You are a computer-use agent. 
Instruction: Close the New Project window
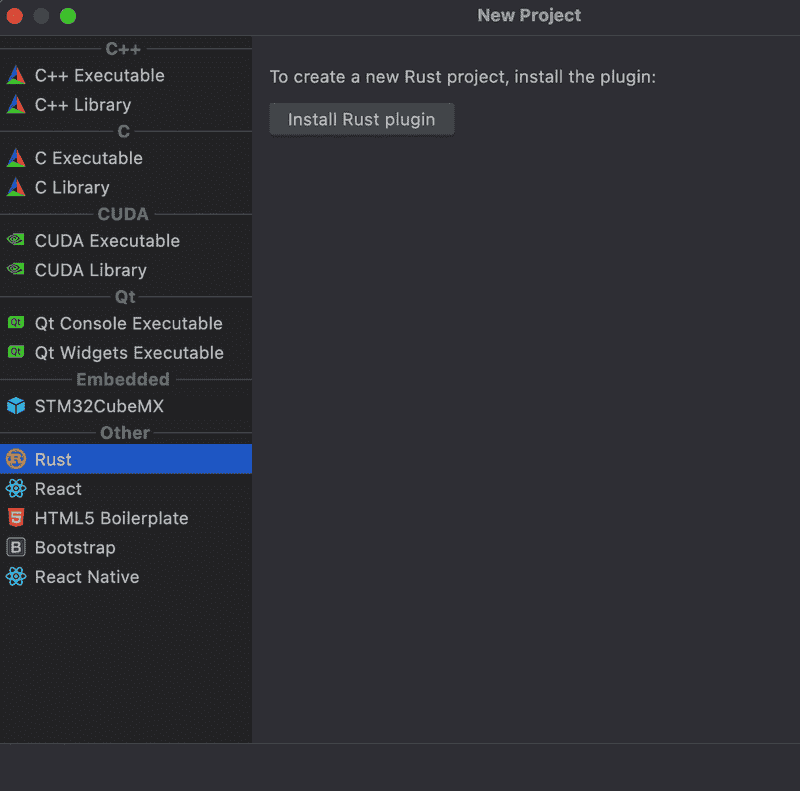coord(15,16)
